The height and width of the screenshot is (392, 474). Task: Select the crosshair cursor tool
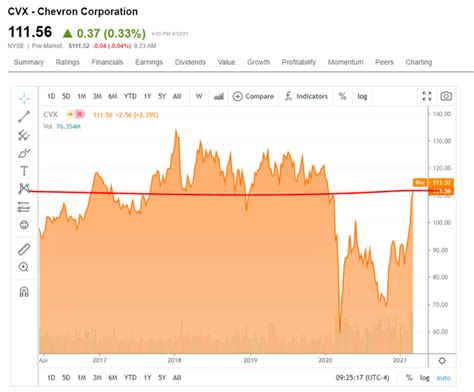[x=24, y=98]
